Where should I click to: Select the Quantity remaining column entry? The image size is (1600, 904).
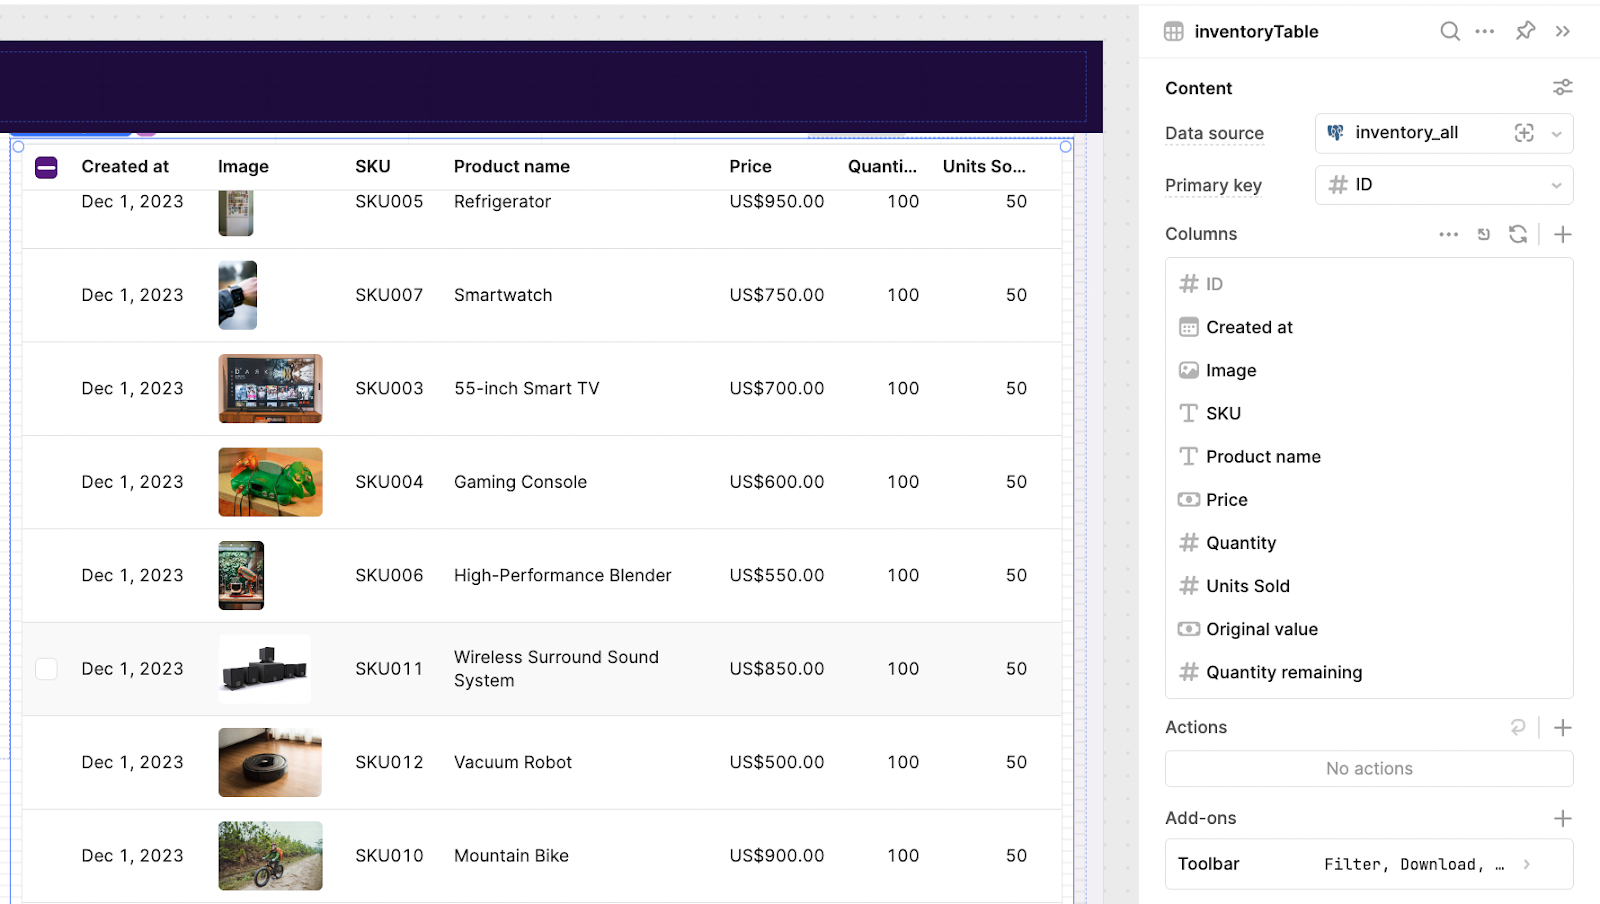pos(1369,672)
